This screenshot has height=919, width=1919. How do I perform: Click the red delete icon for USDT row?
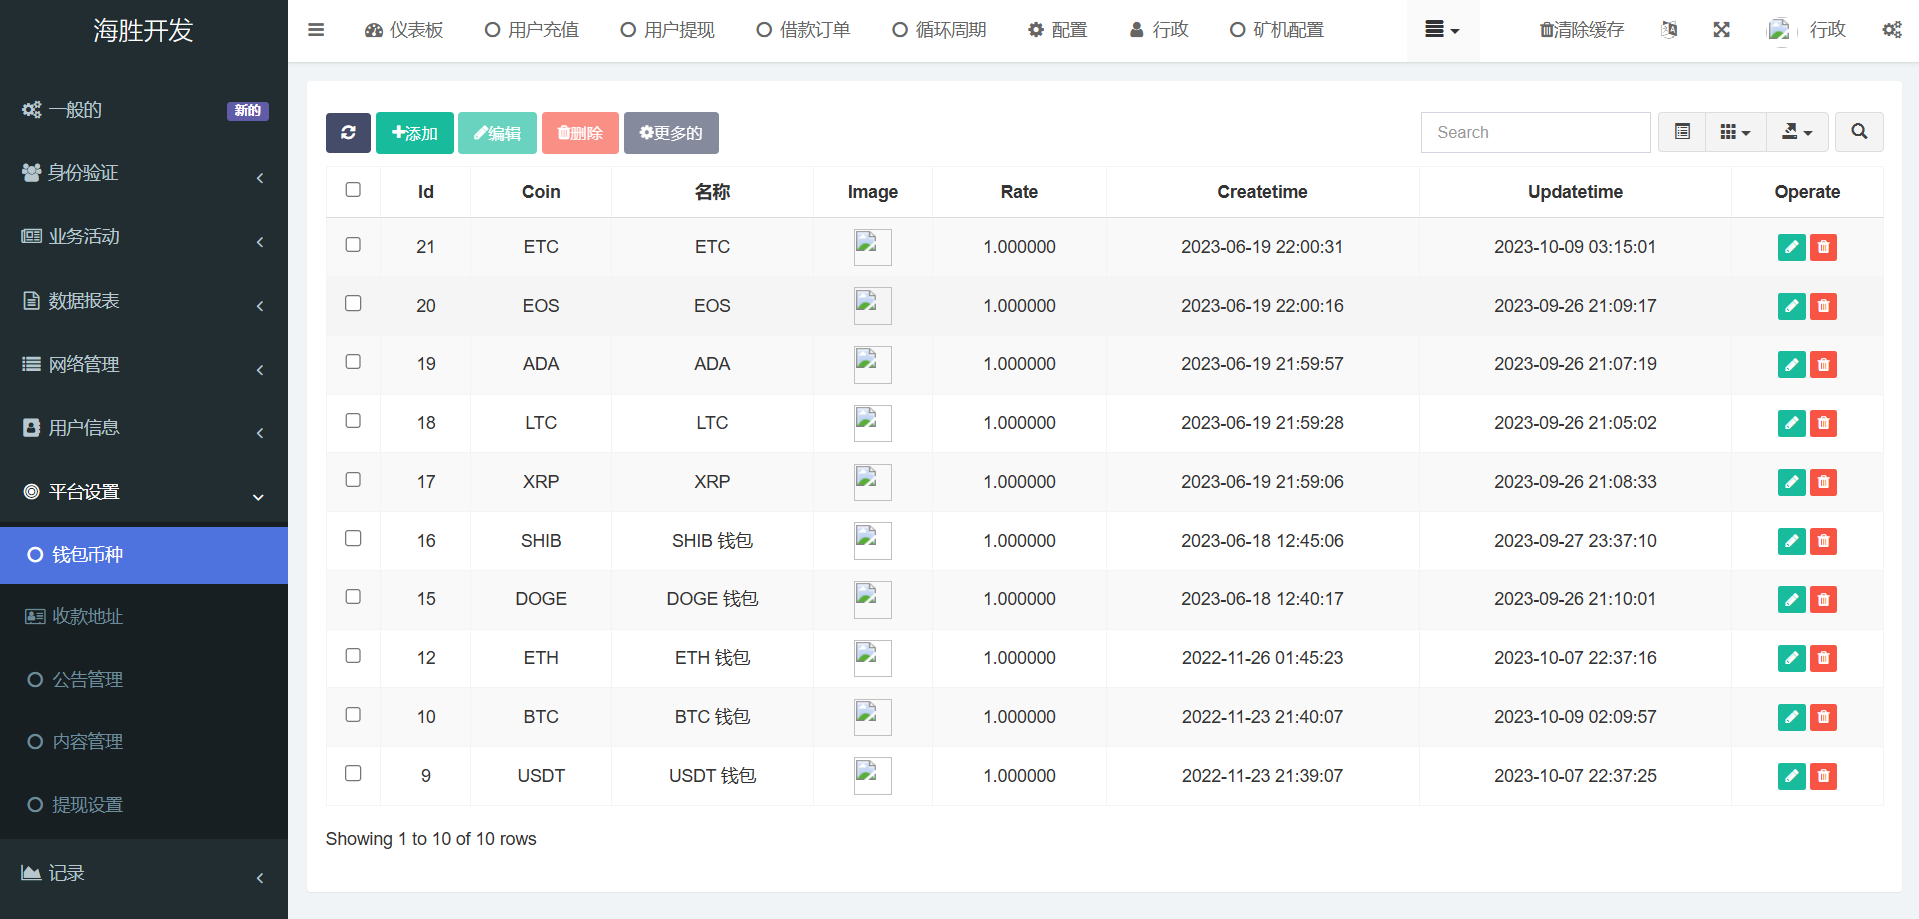[1823, 776]
